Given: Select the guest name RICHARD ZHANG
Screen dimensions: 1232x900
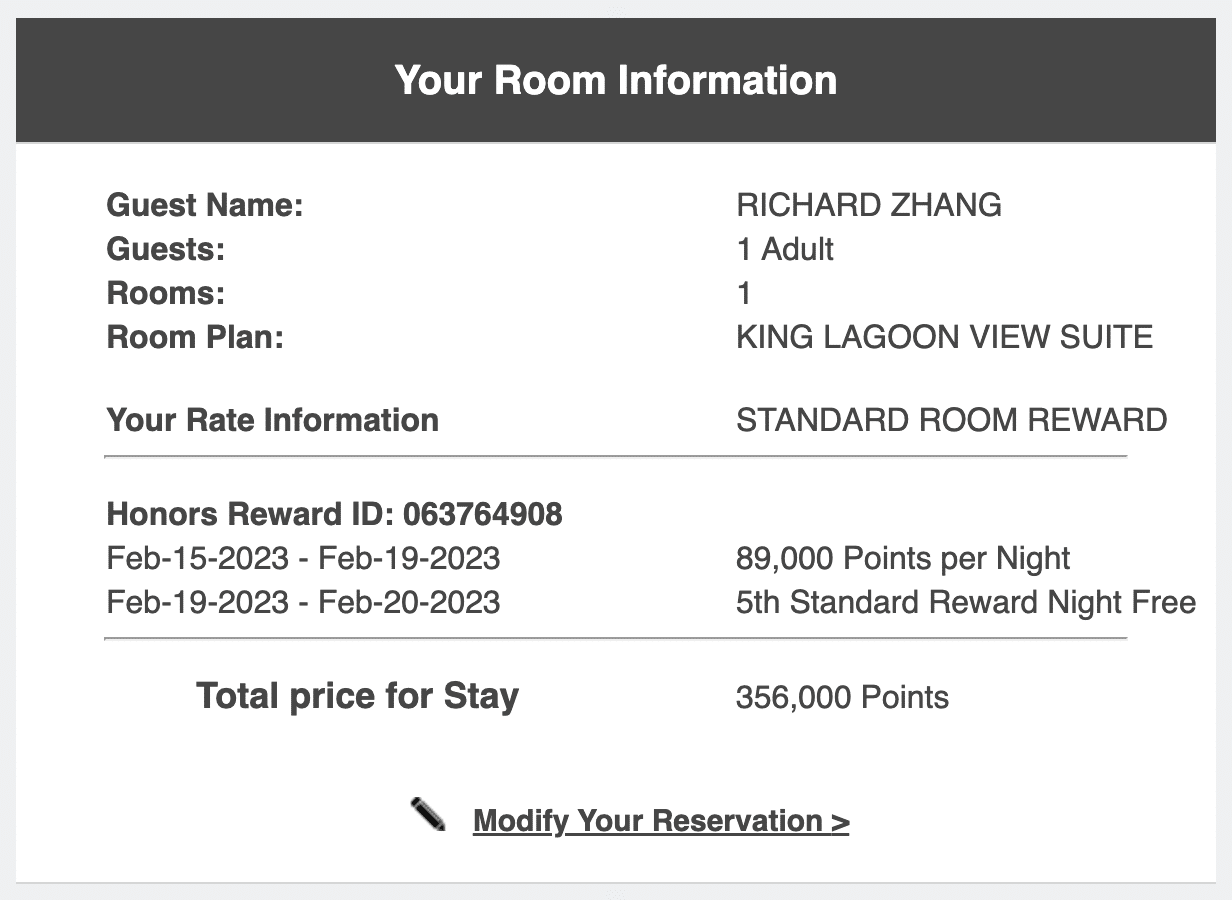Looking at the screenshot, I should click(868, 205).
